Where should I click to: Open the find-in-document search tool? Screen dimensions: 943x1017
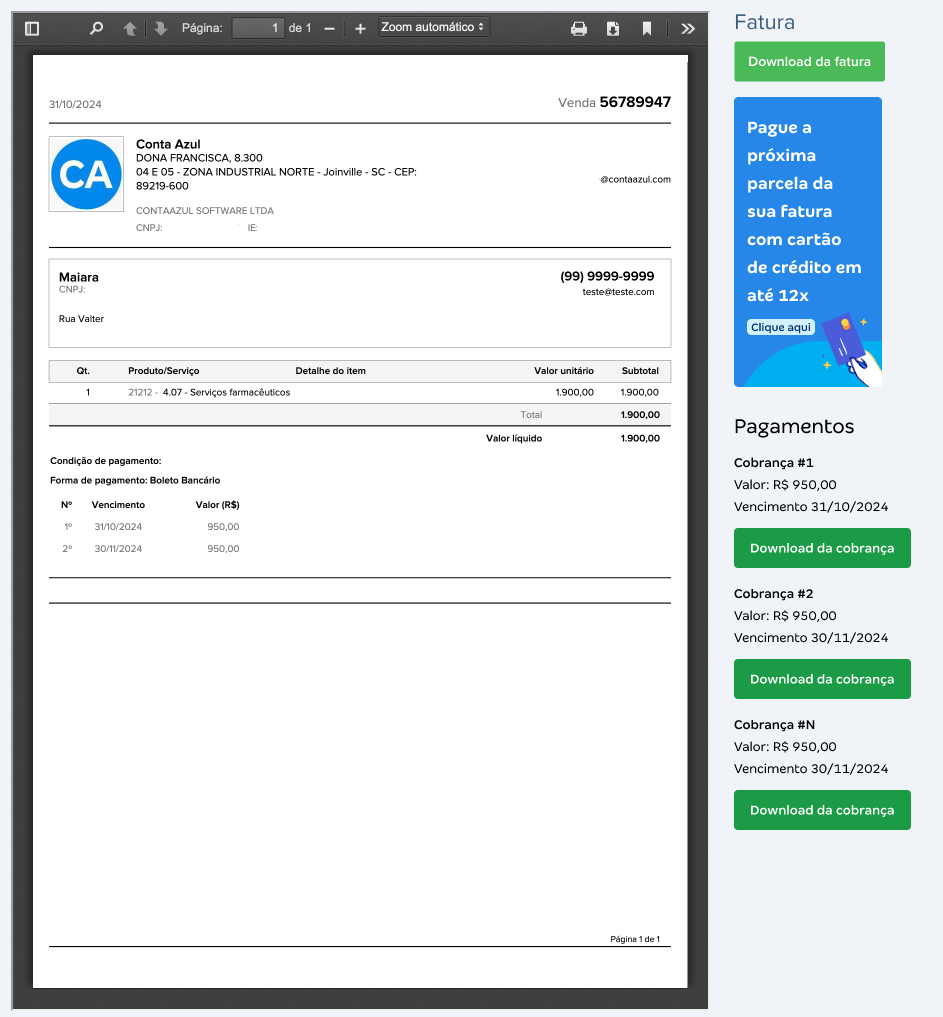(96, 29)
